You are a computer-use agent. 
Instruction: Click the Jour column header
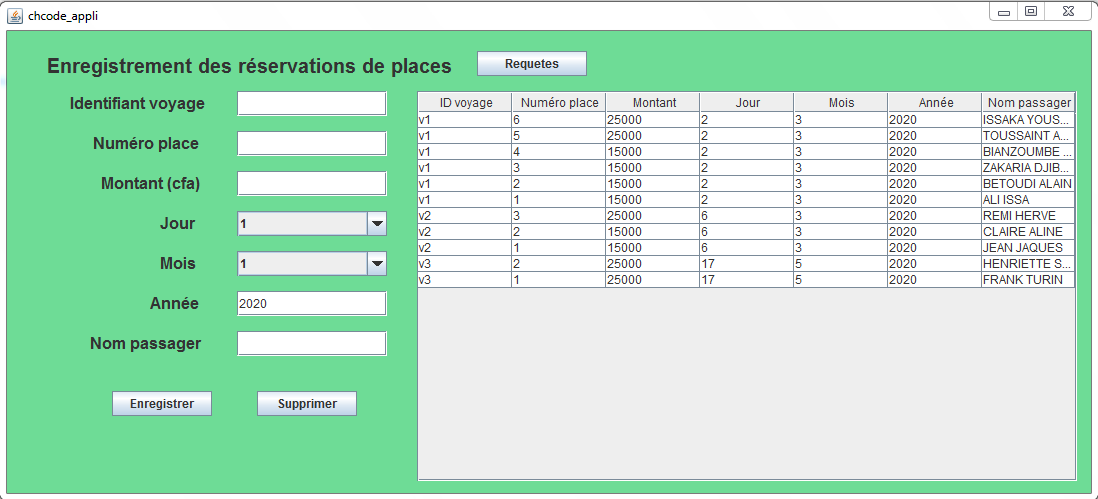pos(746,102)
